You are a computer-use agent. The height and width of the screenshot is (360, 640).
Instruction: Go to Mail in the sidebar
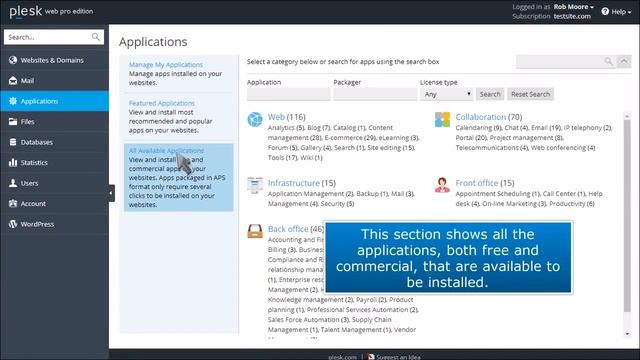coord(54,80)
